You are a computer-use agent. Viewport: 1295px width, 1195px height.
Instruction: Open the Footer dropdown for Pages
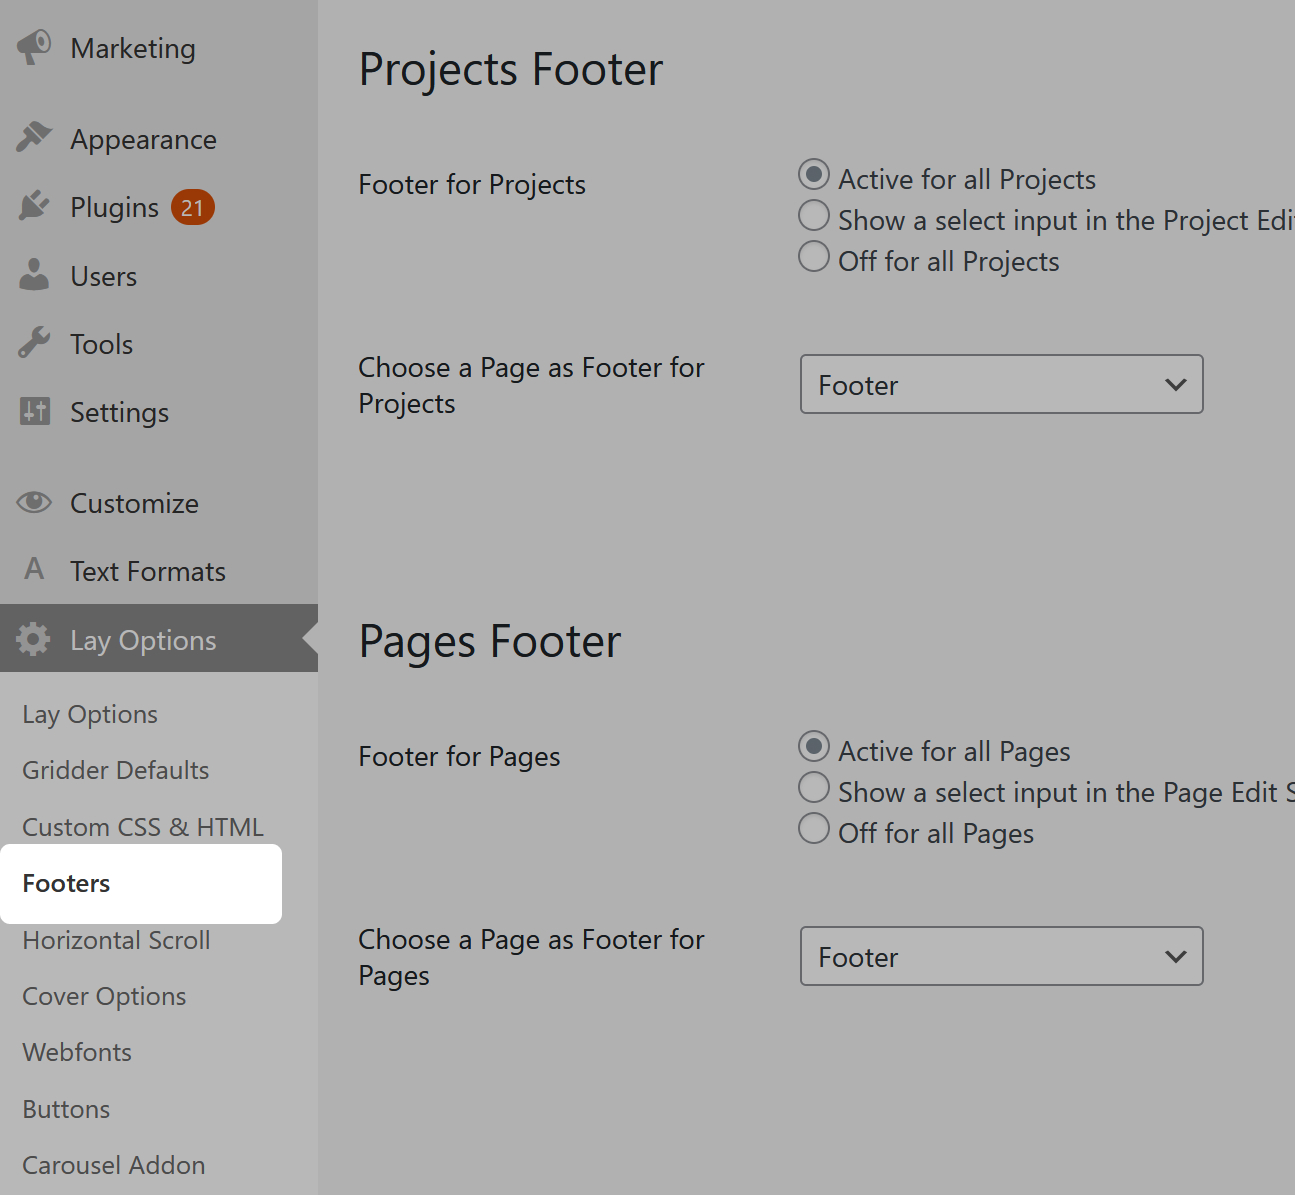[1001, 956]
